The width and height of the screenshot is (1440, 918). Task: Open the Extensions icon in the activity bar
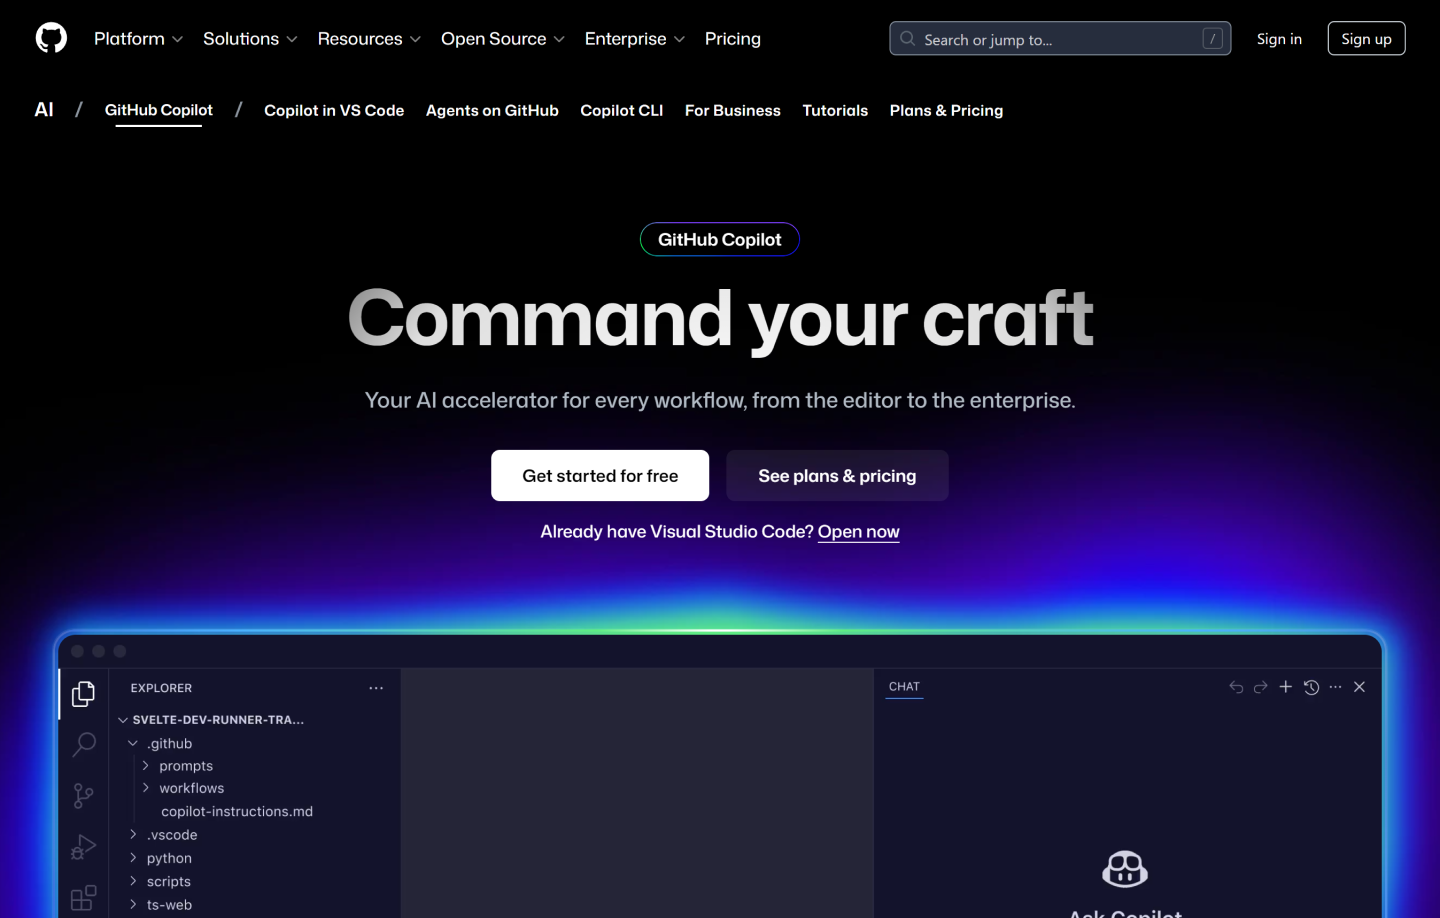click(83, 897)
